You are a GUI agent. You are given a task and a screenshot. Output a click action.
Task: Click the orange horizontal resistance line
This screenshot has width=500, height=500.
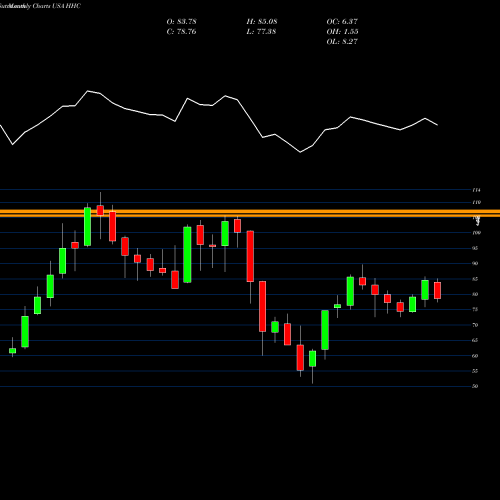250,213
